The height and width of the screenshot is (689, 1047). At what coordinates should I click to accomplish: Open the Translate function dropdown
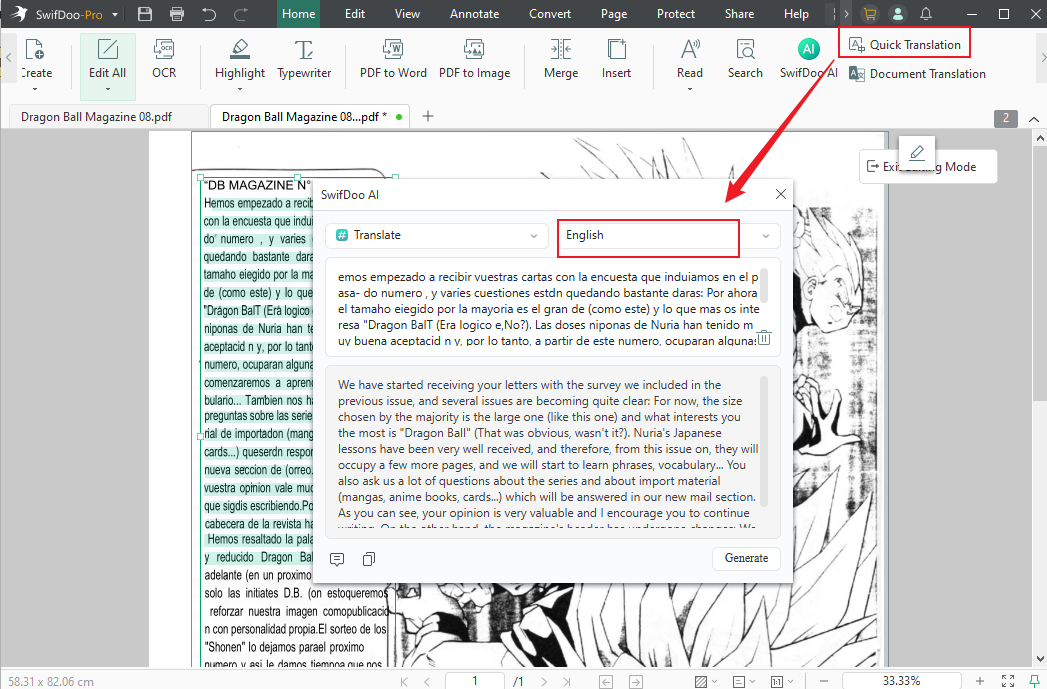point(436,235)
